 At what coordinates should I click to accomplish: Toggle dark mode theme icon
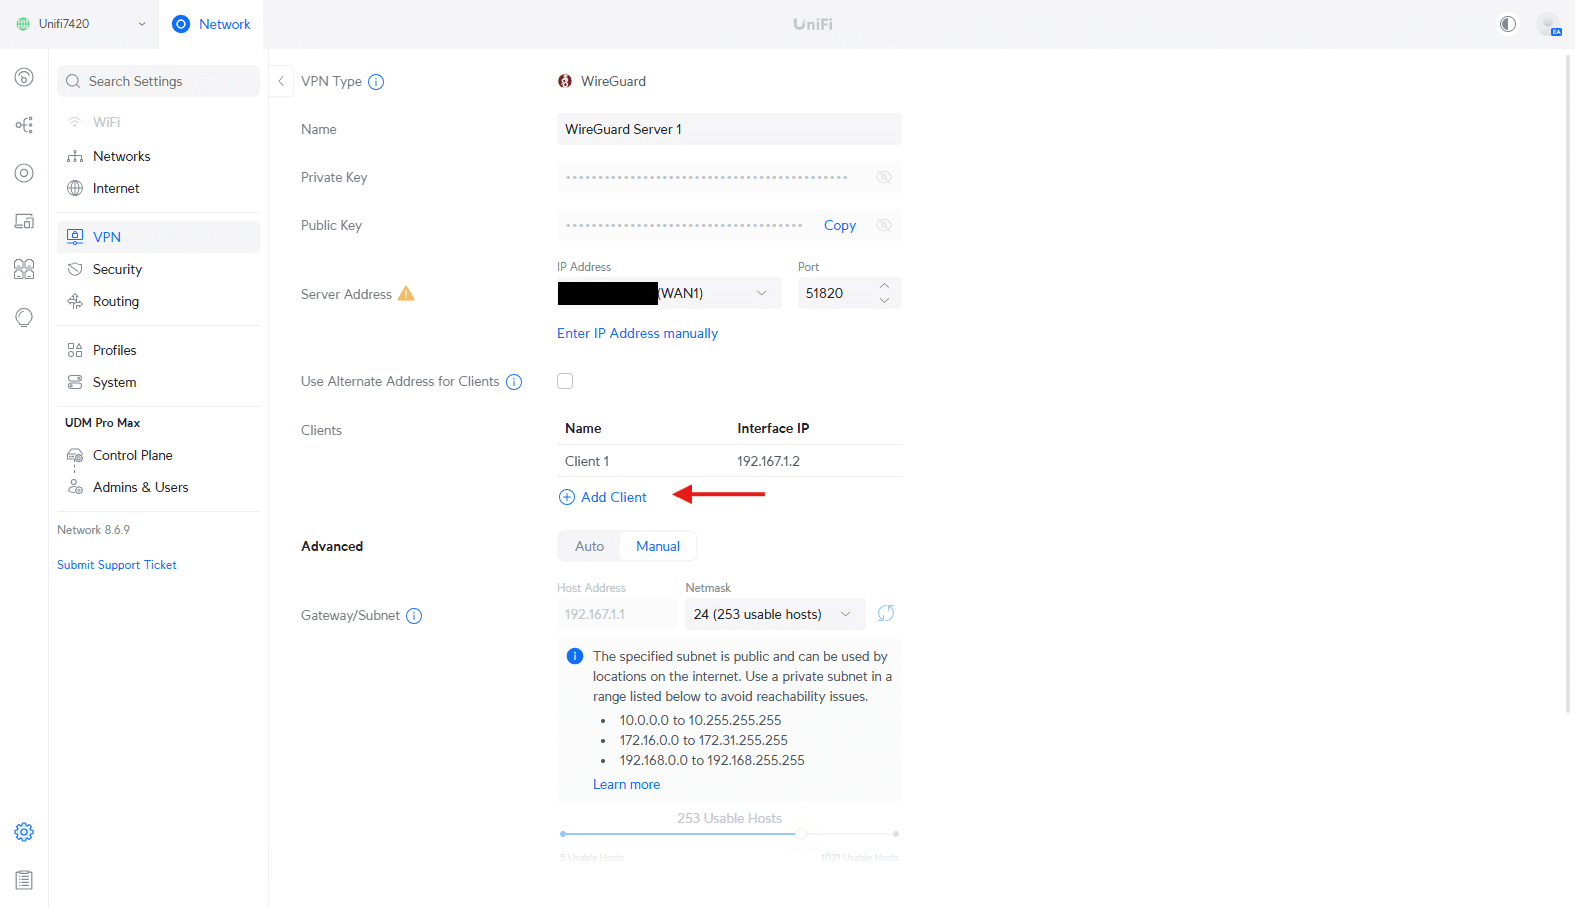click(1508, 24)
